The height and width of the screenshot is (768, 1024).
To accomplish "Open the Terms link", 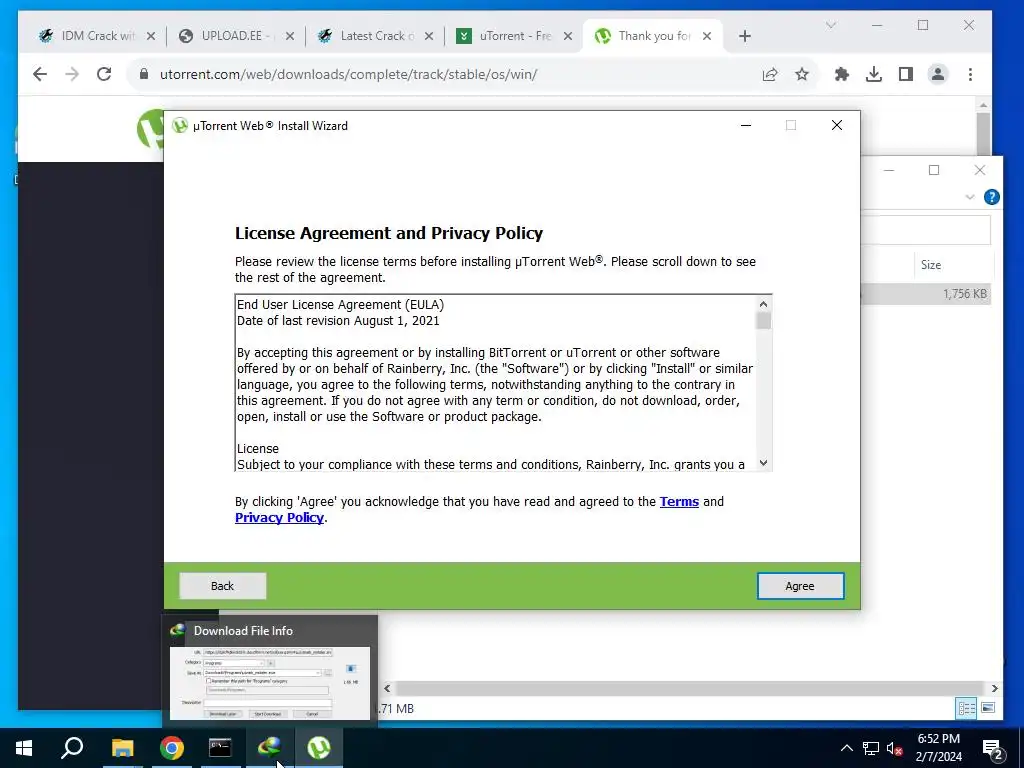I will pos(679,502).
